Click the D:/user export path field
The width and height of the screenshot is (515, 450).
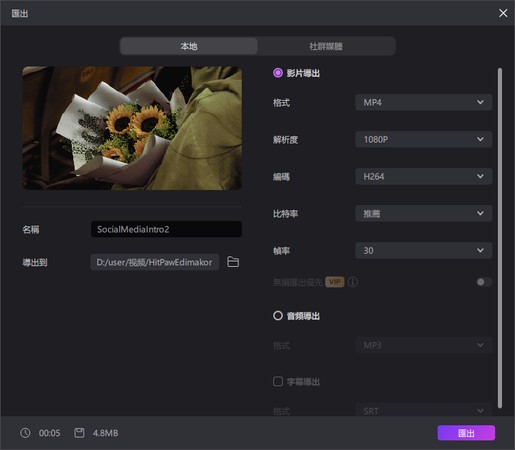[154, 262]
